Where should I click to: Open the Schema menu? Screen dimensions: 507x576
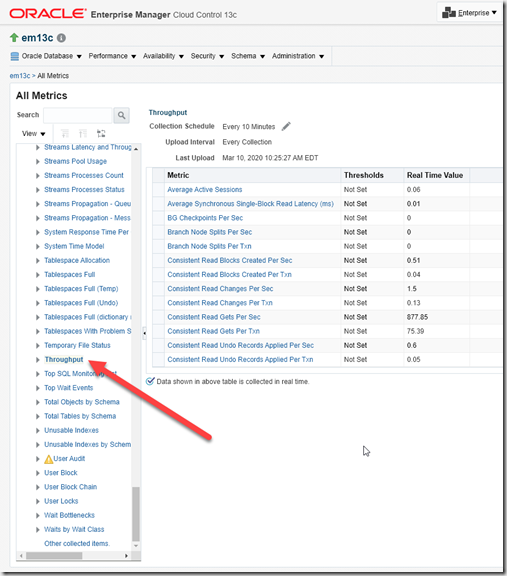coord(248,56)
